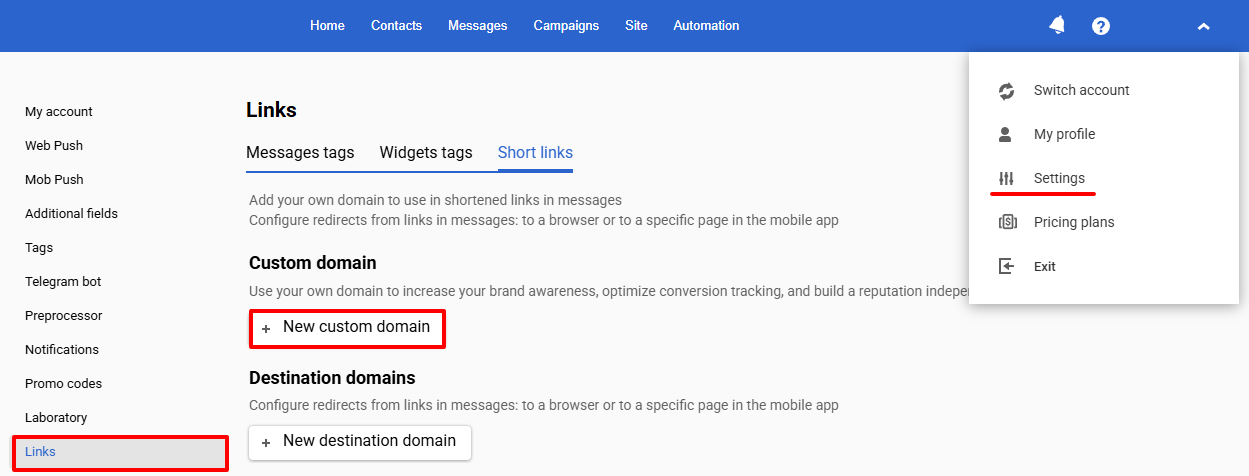Click the Links page heading
The height and width of the screenshot is (476, 1249).
[271, 110]
